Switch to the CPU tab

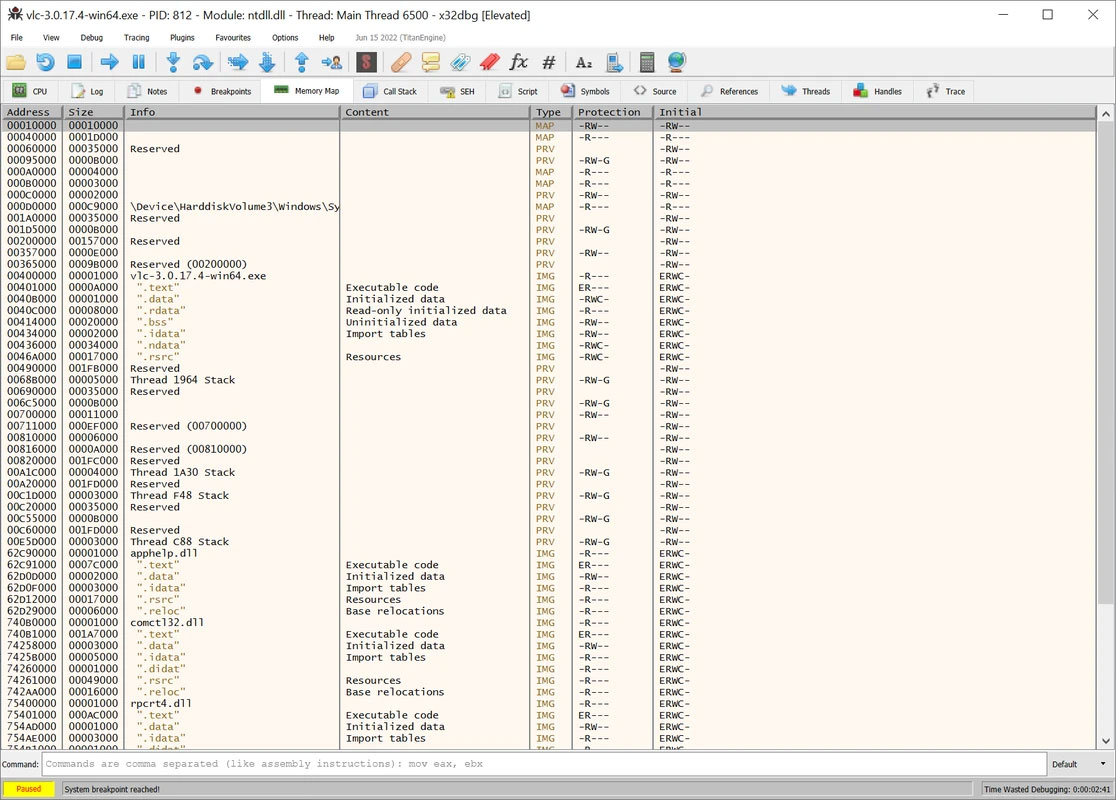coord(31,91)
